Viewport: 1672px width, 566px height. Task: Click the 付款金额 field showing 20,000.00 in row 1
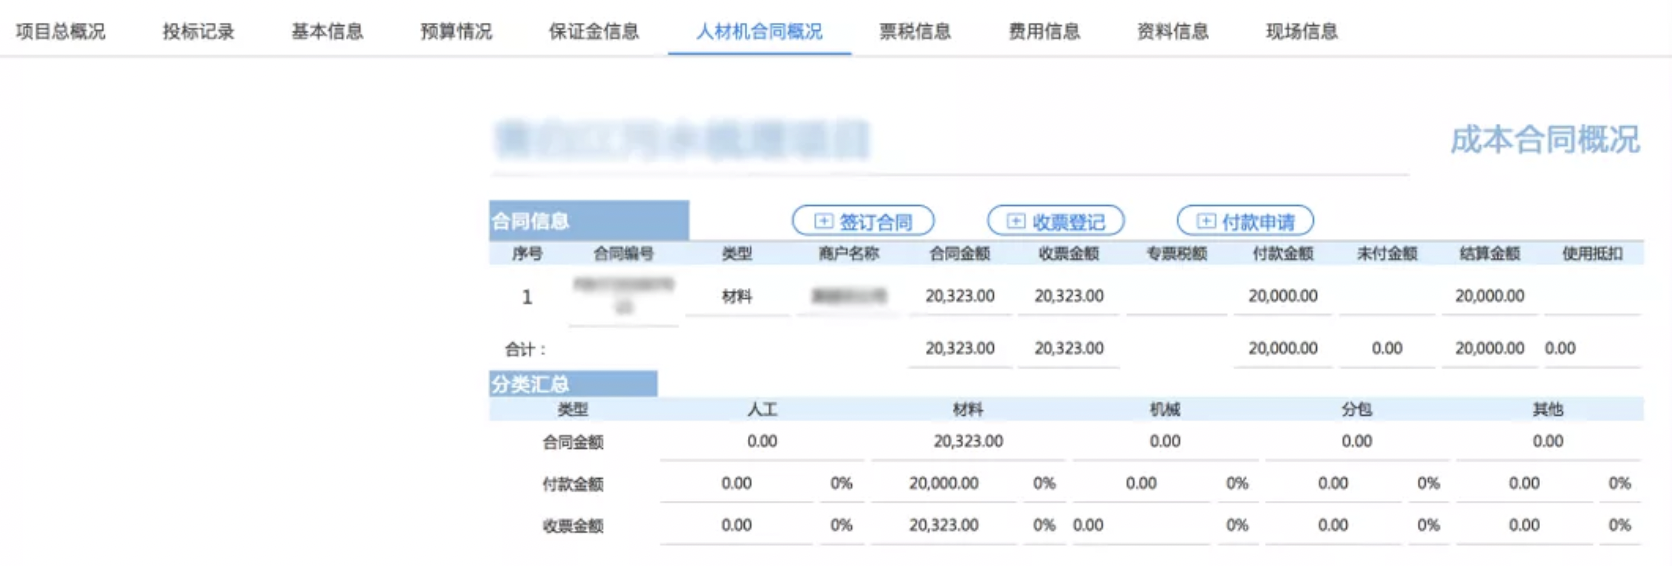pos(1282,296)
